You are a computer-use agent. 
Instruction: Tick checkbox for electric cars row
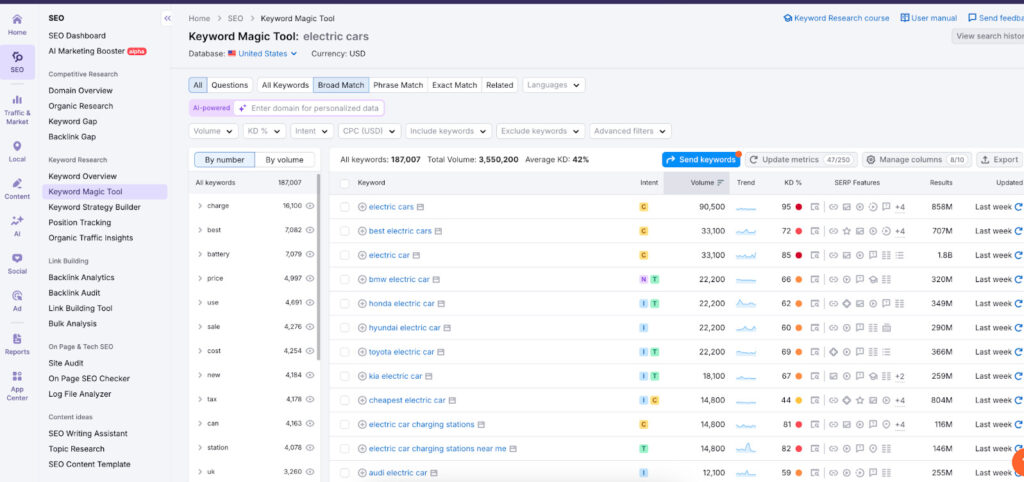[x=344, y=207]
